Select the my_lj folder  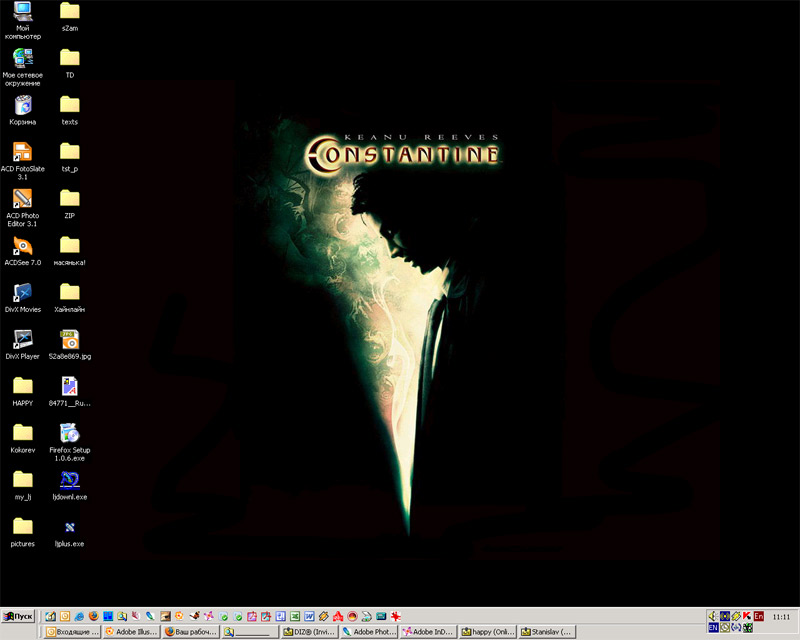coord(22,486)
